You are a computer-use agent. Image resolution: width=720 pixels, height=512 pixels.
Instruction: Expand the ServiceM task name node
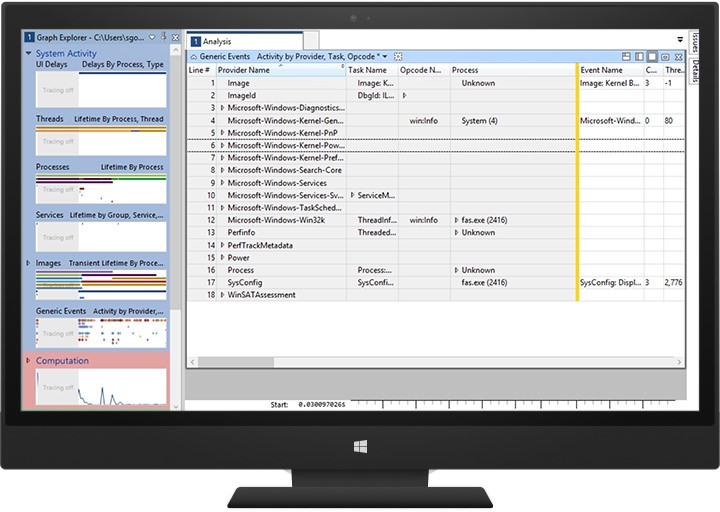(353, 195)
